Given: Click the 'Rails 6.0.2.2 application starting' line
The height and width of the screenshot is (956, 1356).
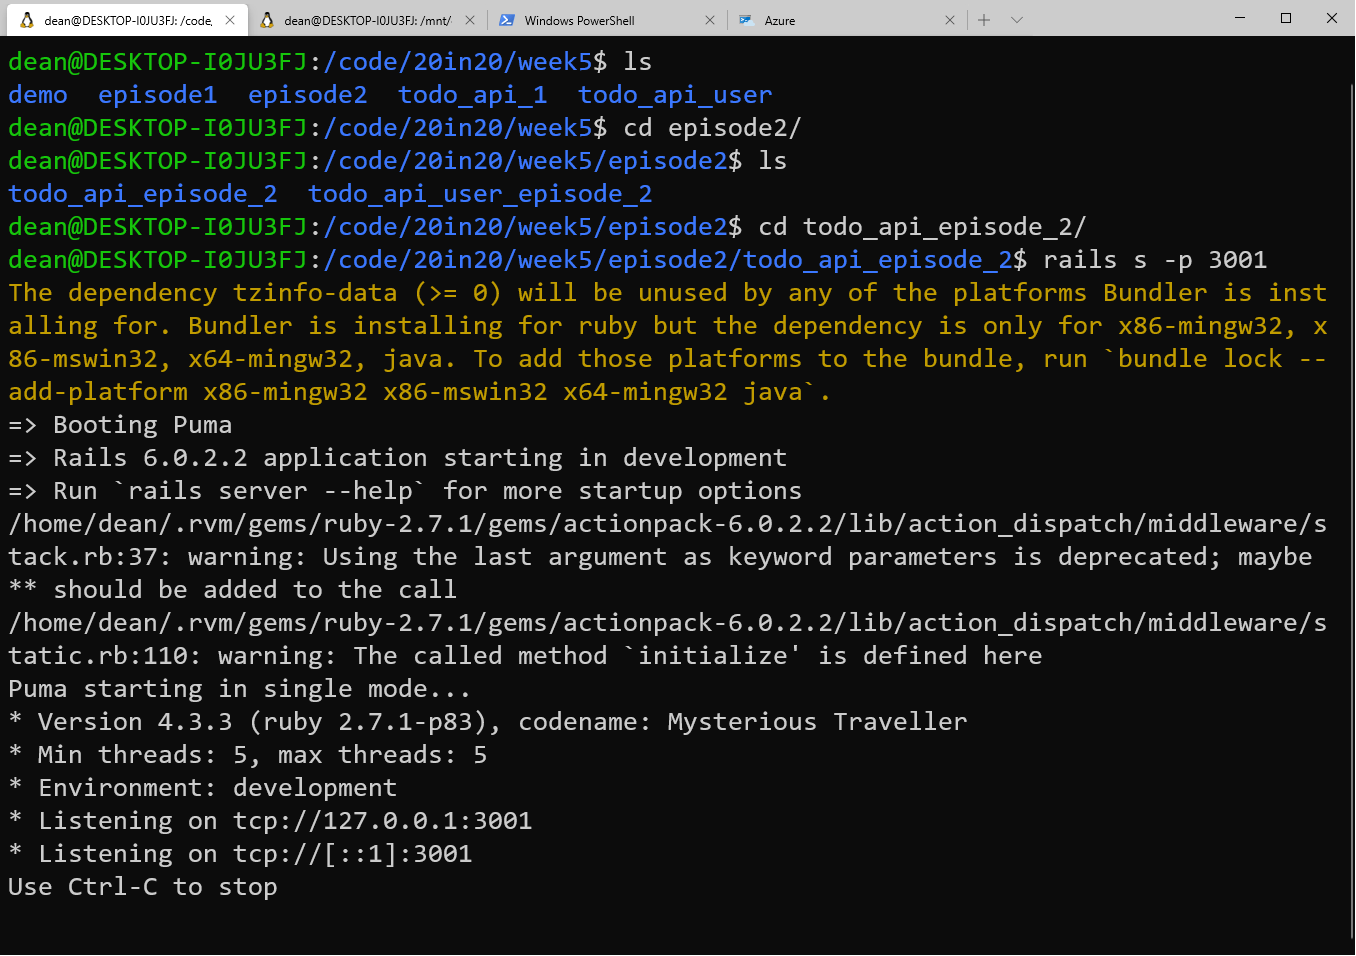Looking at the screenshot, I should click(398, 458).
